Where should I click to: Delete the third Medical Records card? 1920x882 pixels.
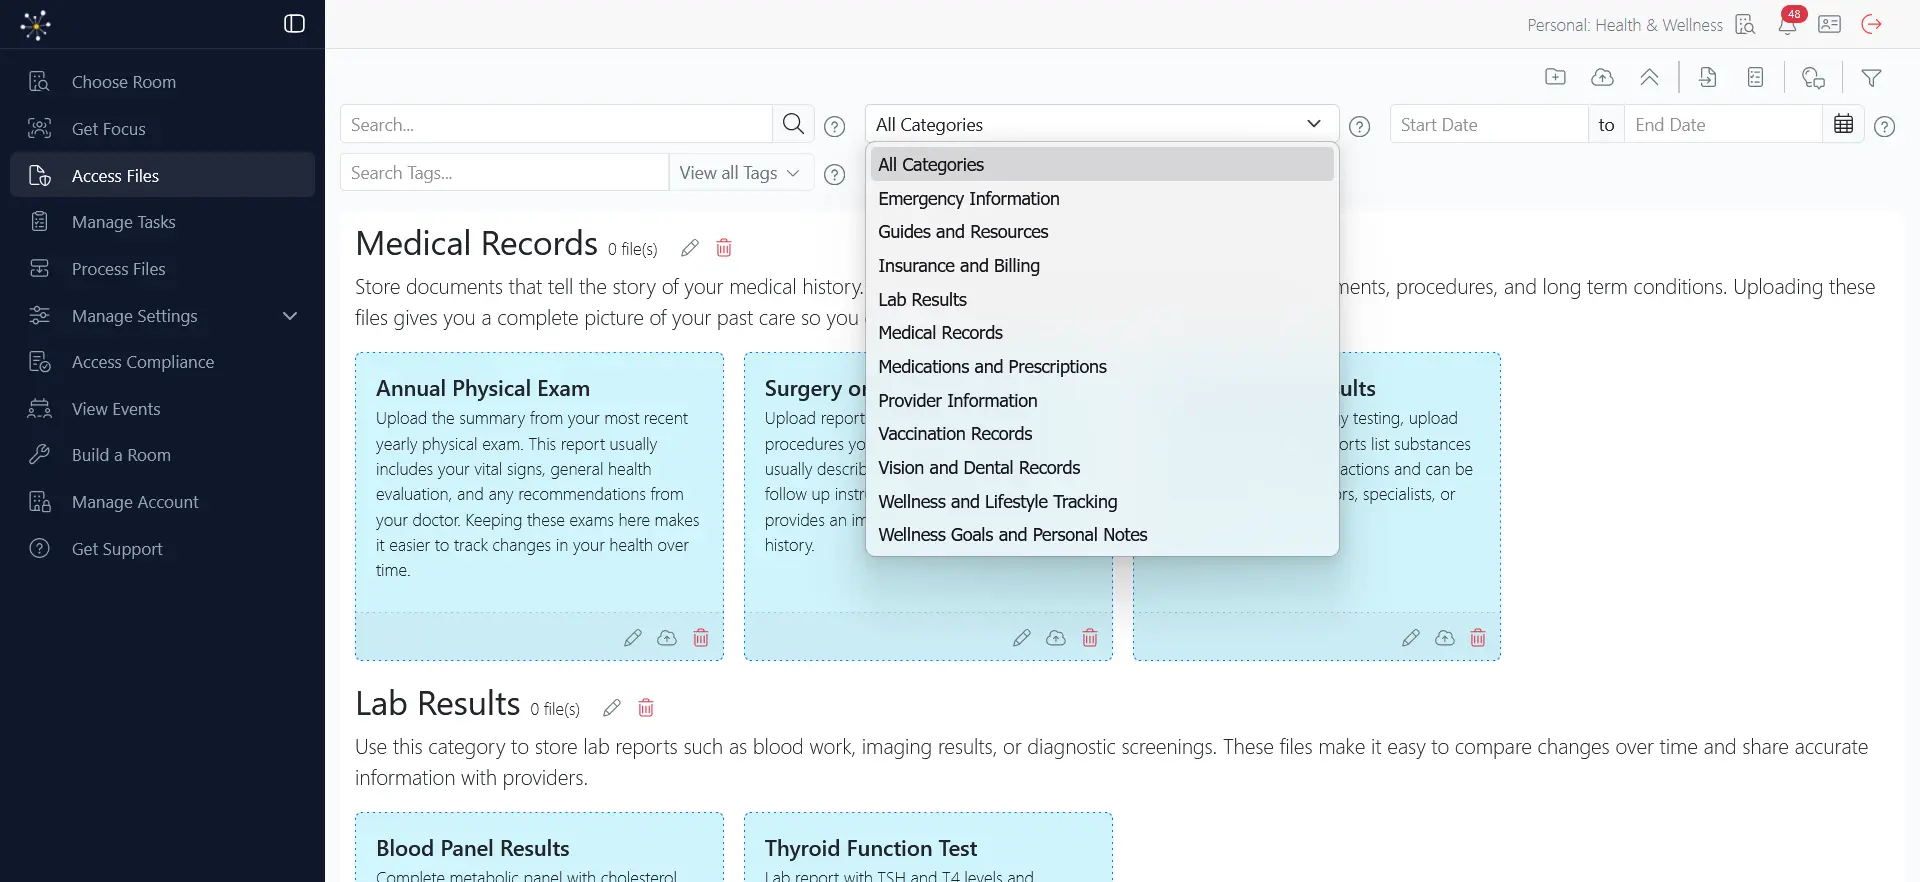1478,638
